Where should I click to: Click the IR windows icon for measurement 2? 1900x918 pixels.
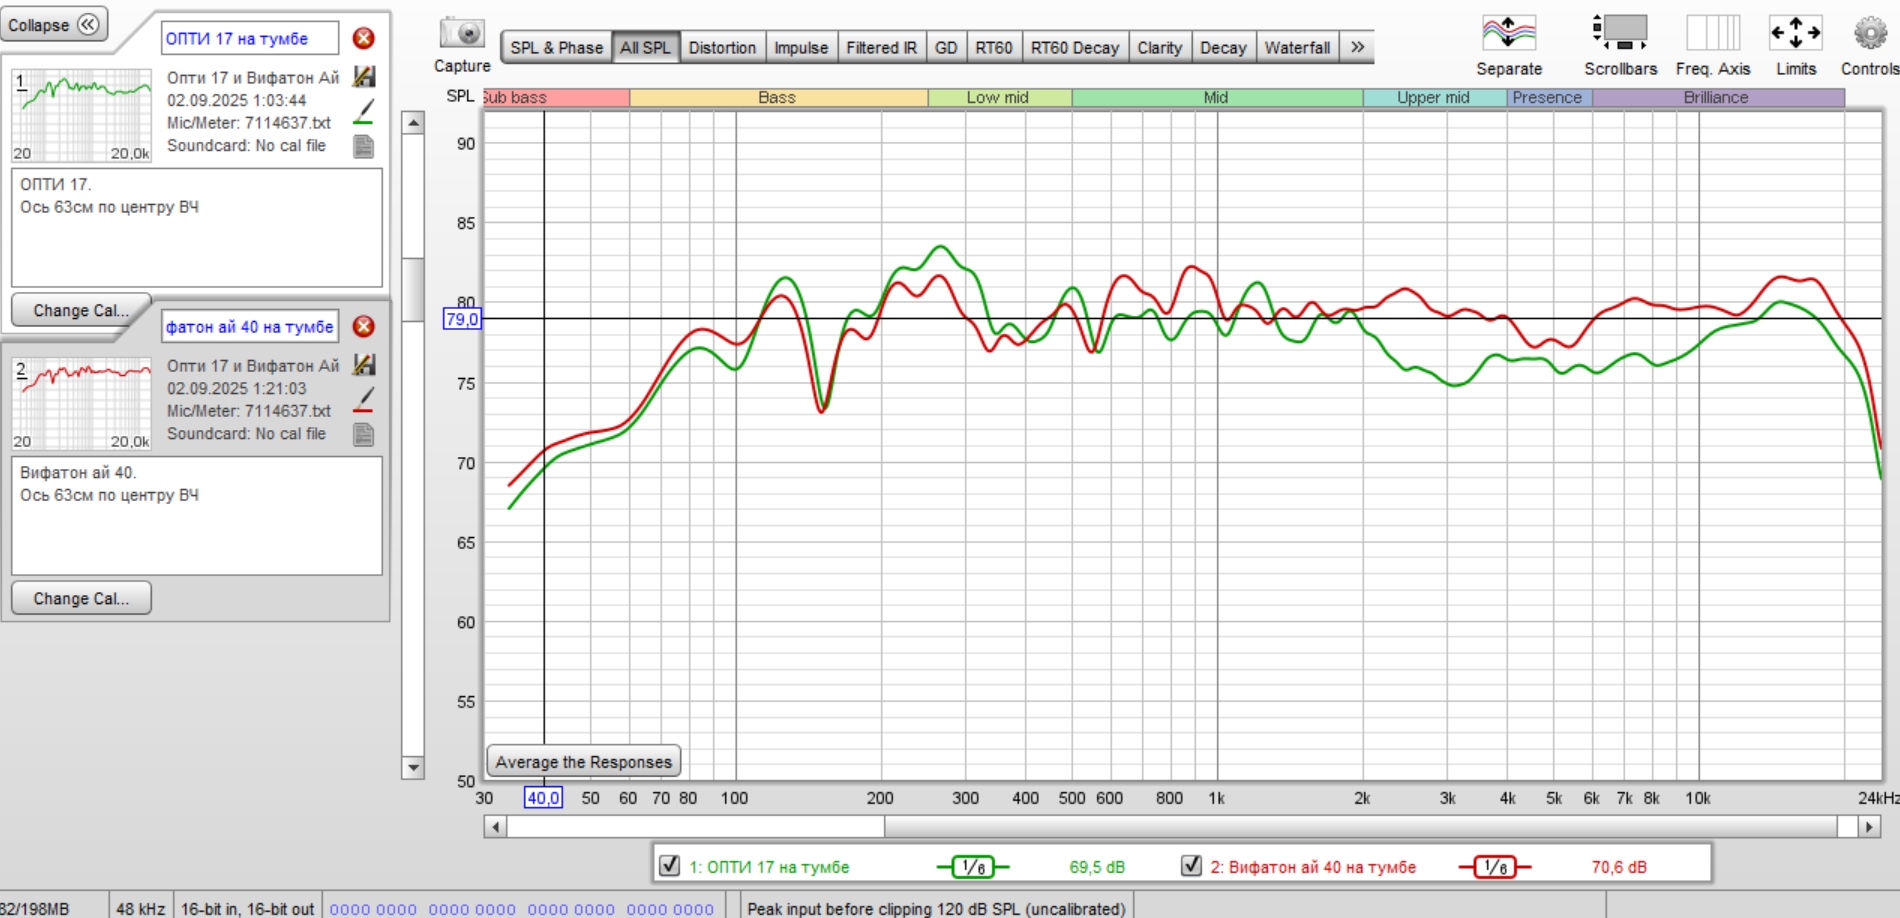pos(364,365)
